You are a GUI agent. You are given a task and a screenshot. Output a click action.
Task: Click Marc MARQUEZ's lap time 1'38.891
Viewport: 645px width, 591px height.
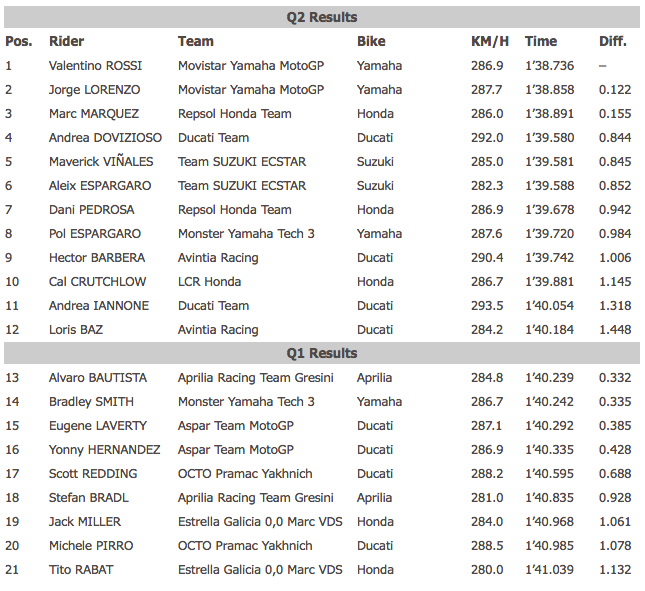[549, 114]
